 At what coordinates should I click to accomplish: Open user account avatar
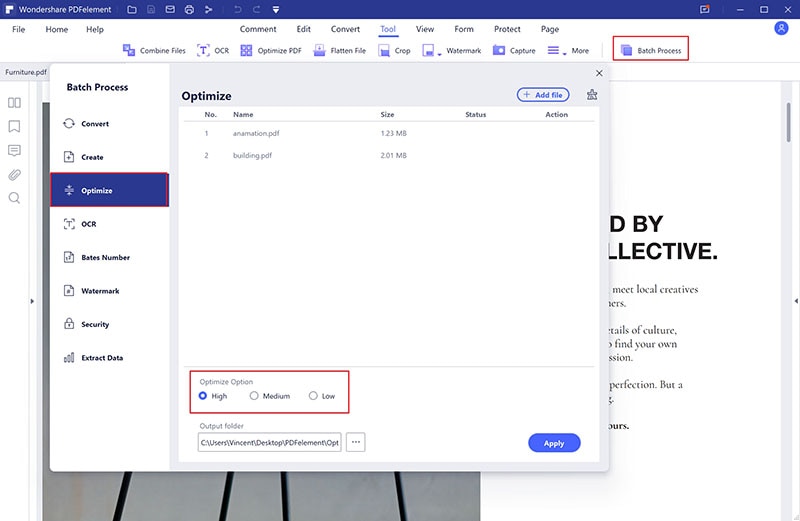click(781, 28)
